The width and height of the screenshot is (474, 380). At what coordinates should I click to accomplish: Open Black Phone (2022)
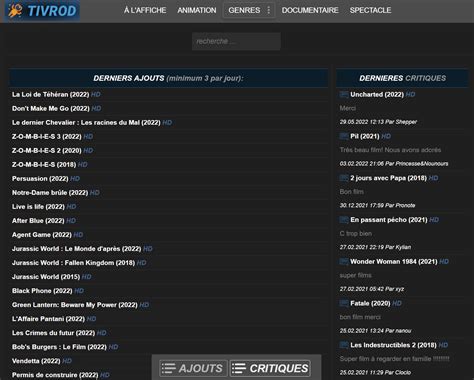[42, 290]
